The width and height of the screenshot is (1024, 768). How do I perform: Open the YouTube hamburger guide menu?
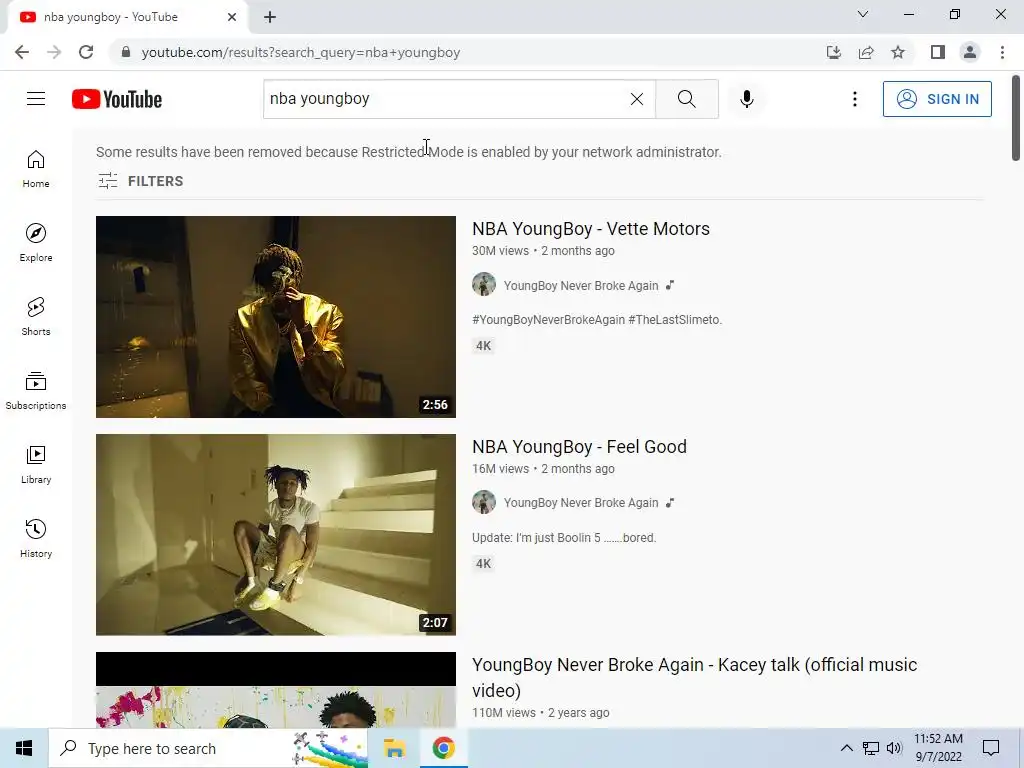[36, 99]
